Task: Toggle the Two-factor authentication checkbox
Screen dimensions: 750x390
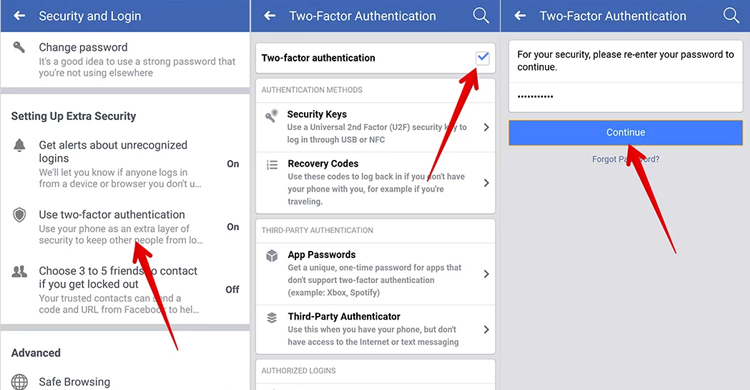Action: pos(483,58)
